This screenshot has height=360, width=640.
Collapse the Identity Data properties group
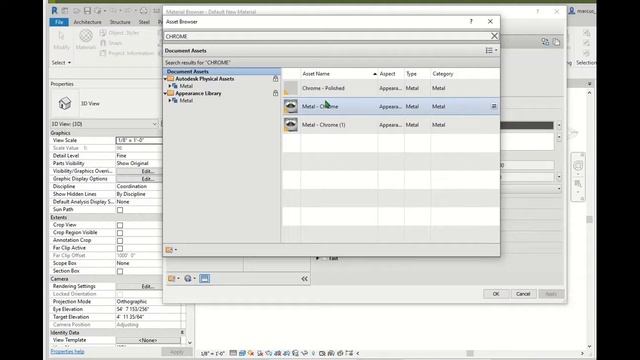182,333
